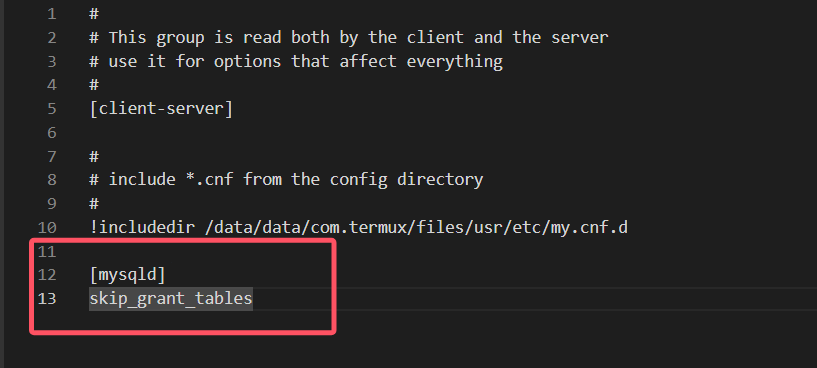Screen dimensions: 817x368
Task: Click the highlighted skip_grant_tables text
Action: click(x=171, y=299)
